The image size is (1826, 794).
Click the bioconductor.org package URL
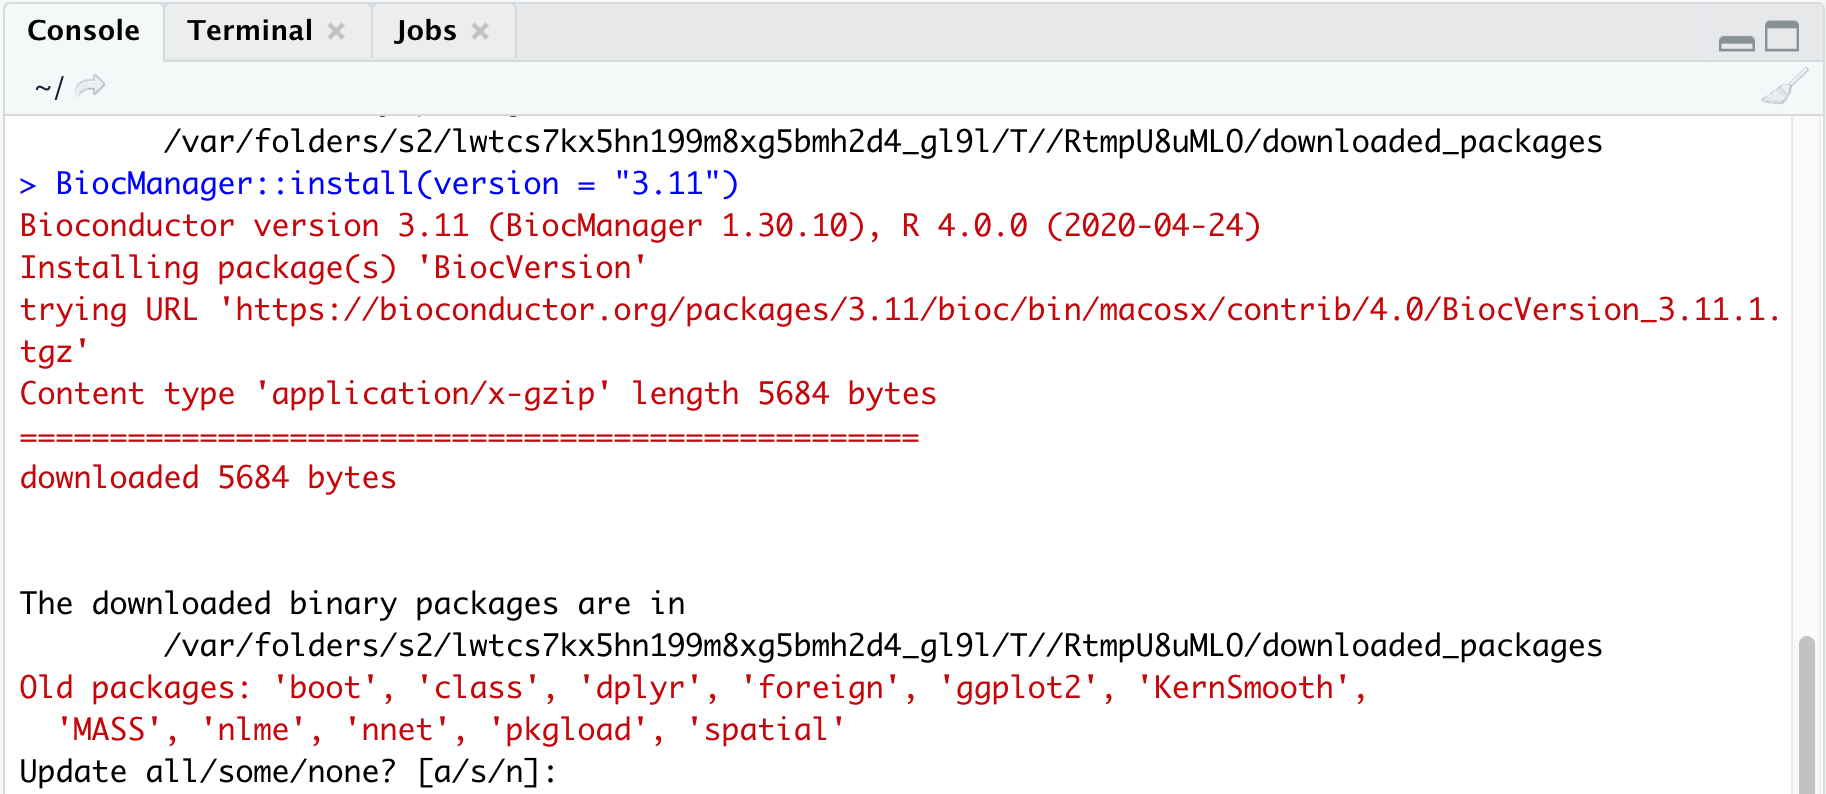(x=1000, y=310)
